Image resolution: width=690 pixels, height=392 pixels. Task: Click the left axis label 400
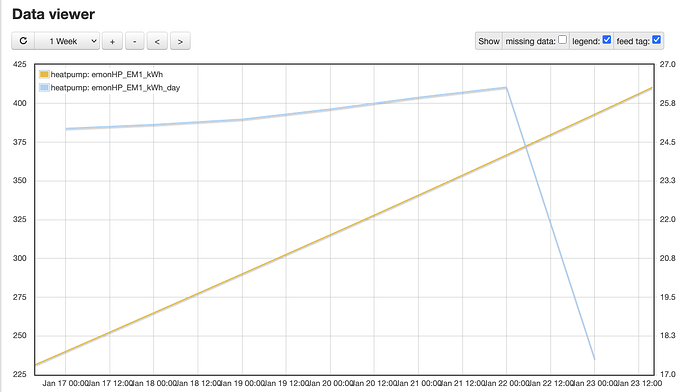(19, 103)
